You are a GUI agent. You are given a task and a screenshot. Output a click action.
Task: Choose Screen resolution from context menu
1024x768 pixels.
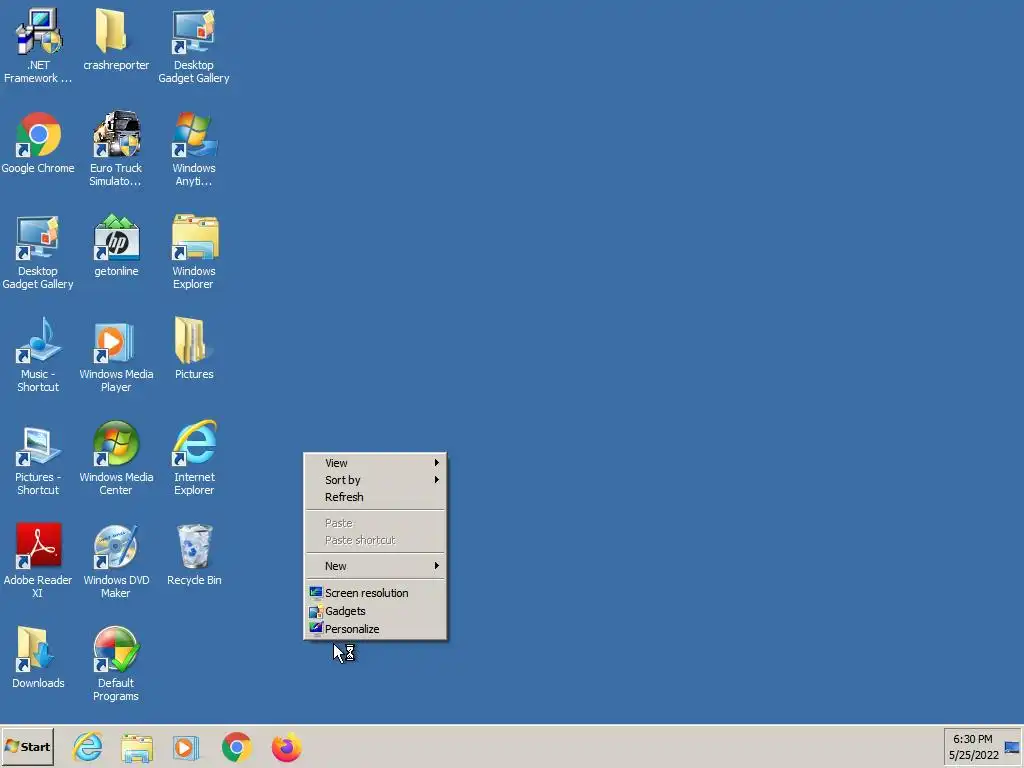[x=376, y=593]
